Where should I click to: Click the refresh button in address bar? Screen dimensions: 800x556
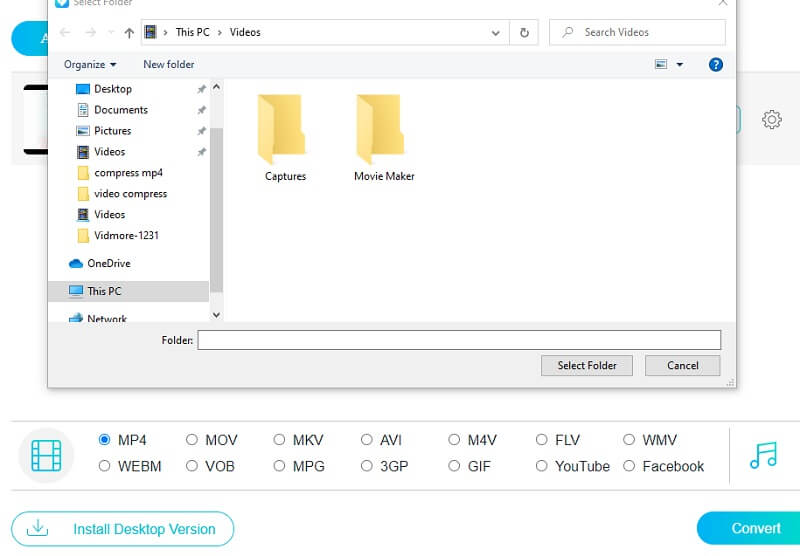[524, 32]
